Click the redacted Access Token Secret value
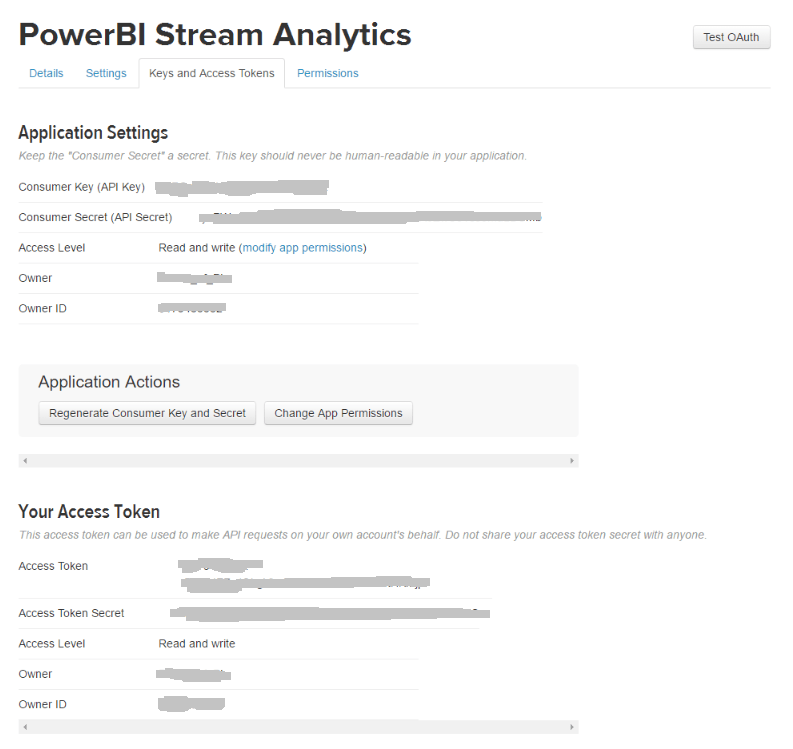 tap(330, 613)
